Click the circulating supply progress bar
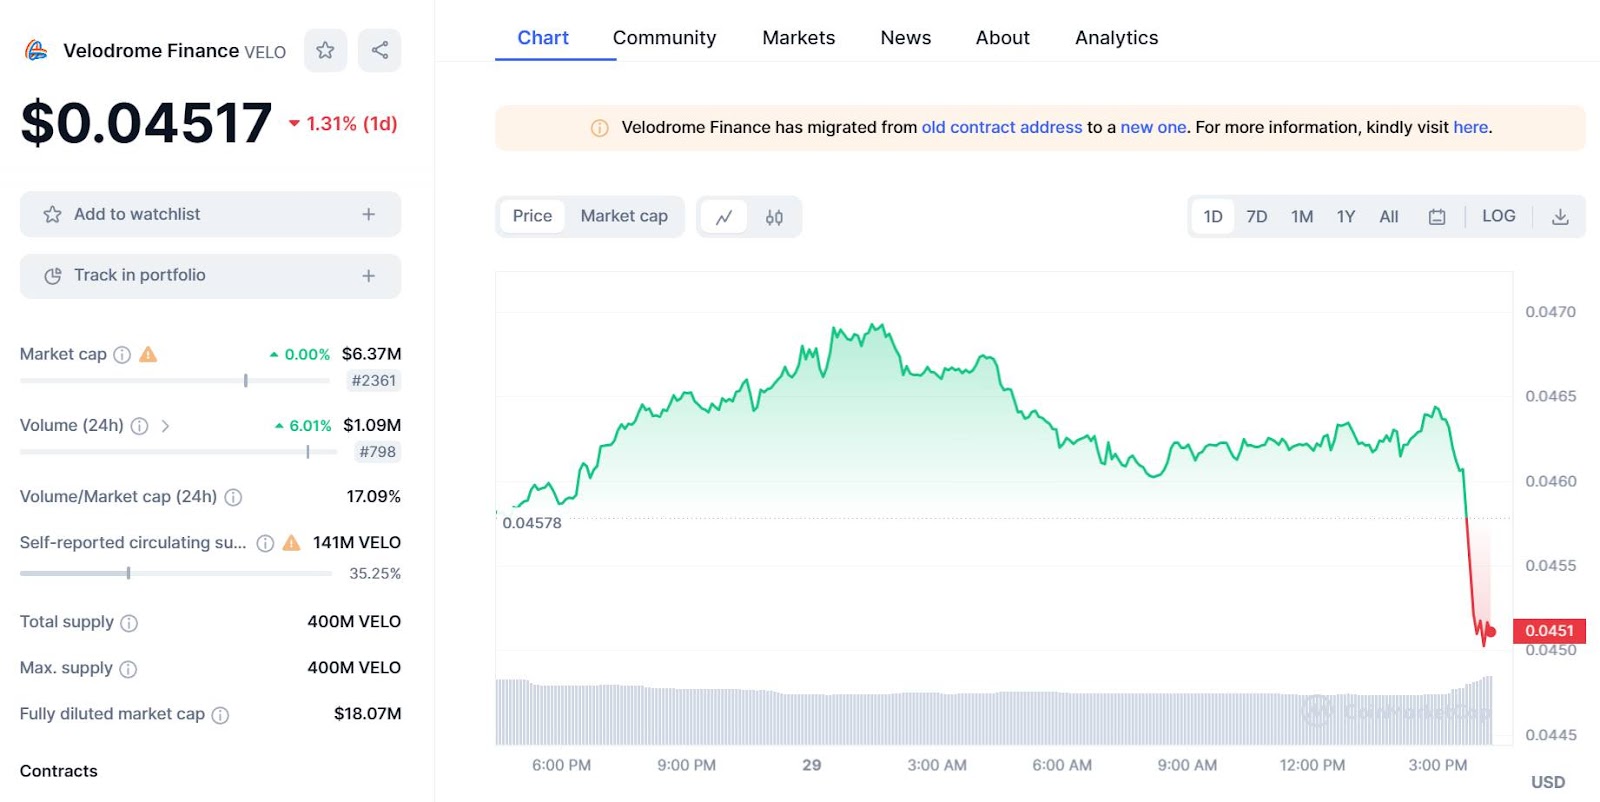1600x802 pixels. pos(176,573)
